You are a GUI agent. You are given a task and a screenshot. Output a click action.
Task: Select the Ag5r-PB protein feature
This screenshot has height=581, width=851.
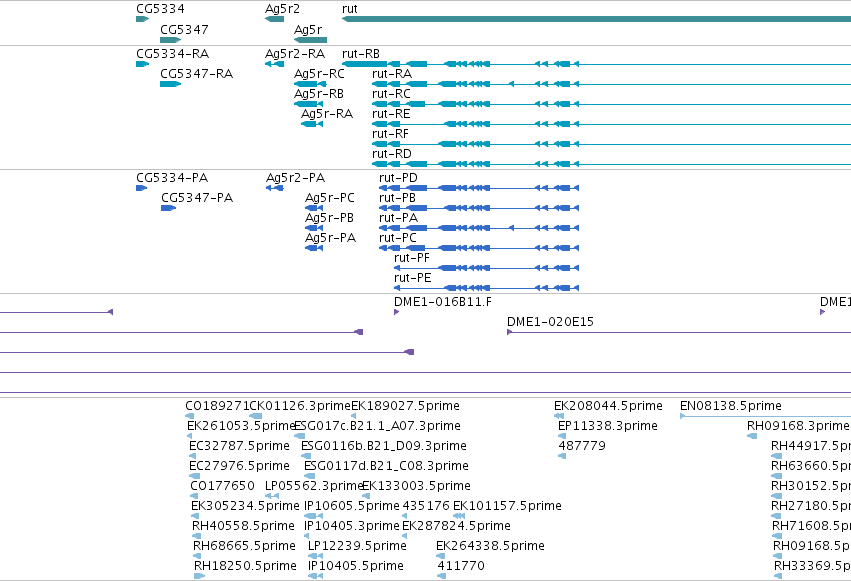point(314,228)
